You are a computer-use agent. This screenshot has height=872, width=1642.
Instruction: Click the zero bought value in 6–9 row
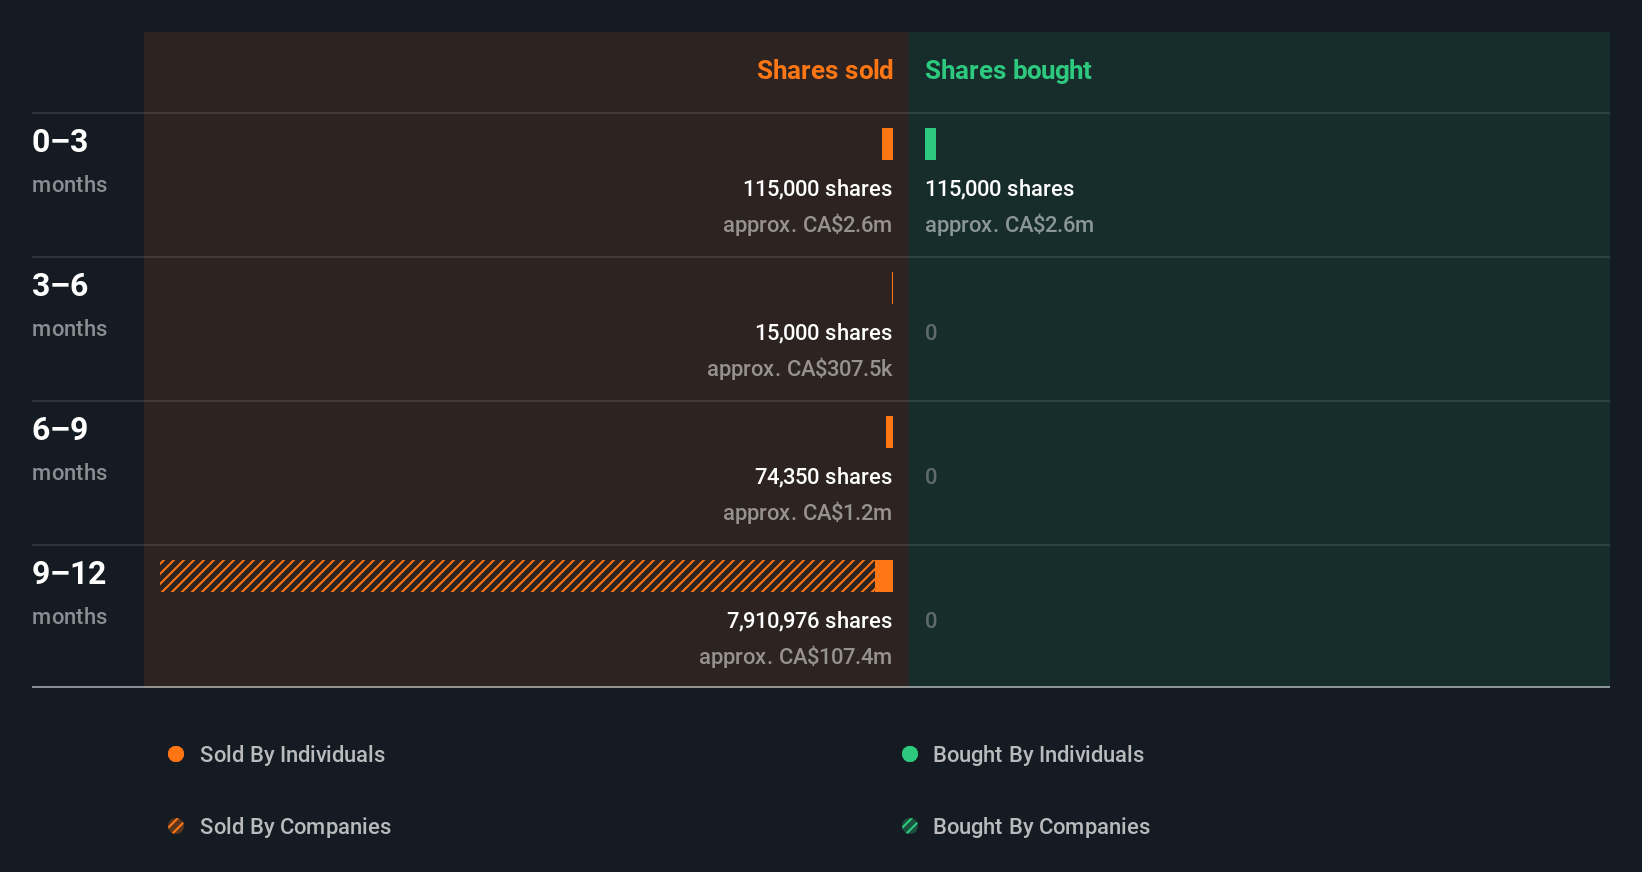pyautogui.click(x=931, y=476)
